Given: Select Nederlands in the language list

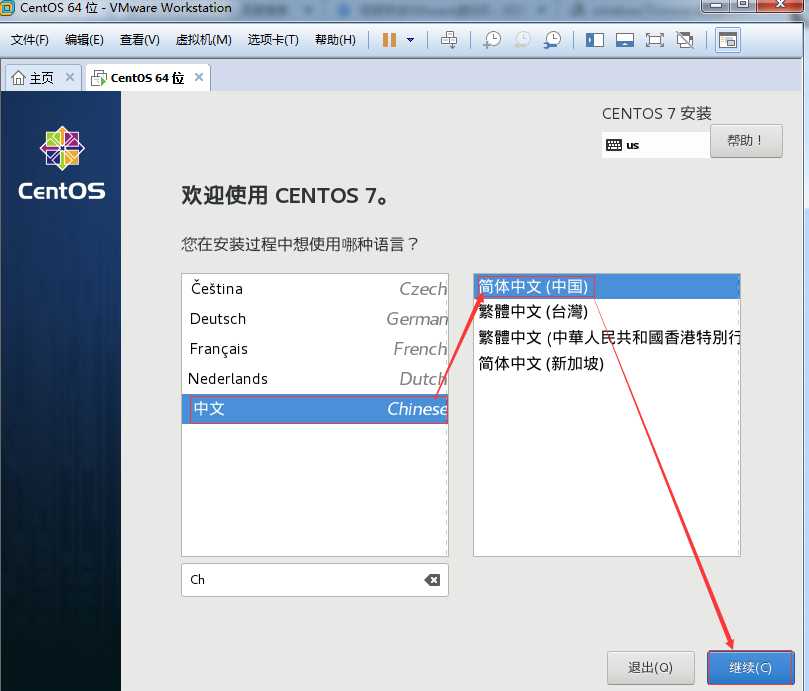Looking at the screenshot, I should (315, 379).
